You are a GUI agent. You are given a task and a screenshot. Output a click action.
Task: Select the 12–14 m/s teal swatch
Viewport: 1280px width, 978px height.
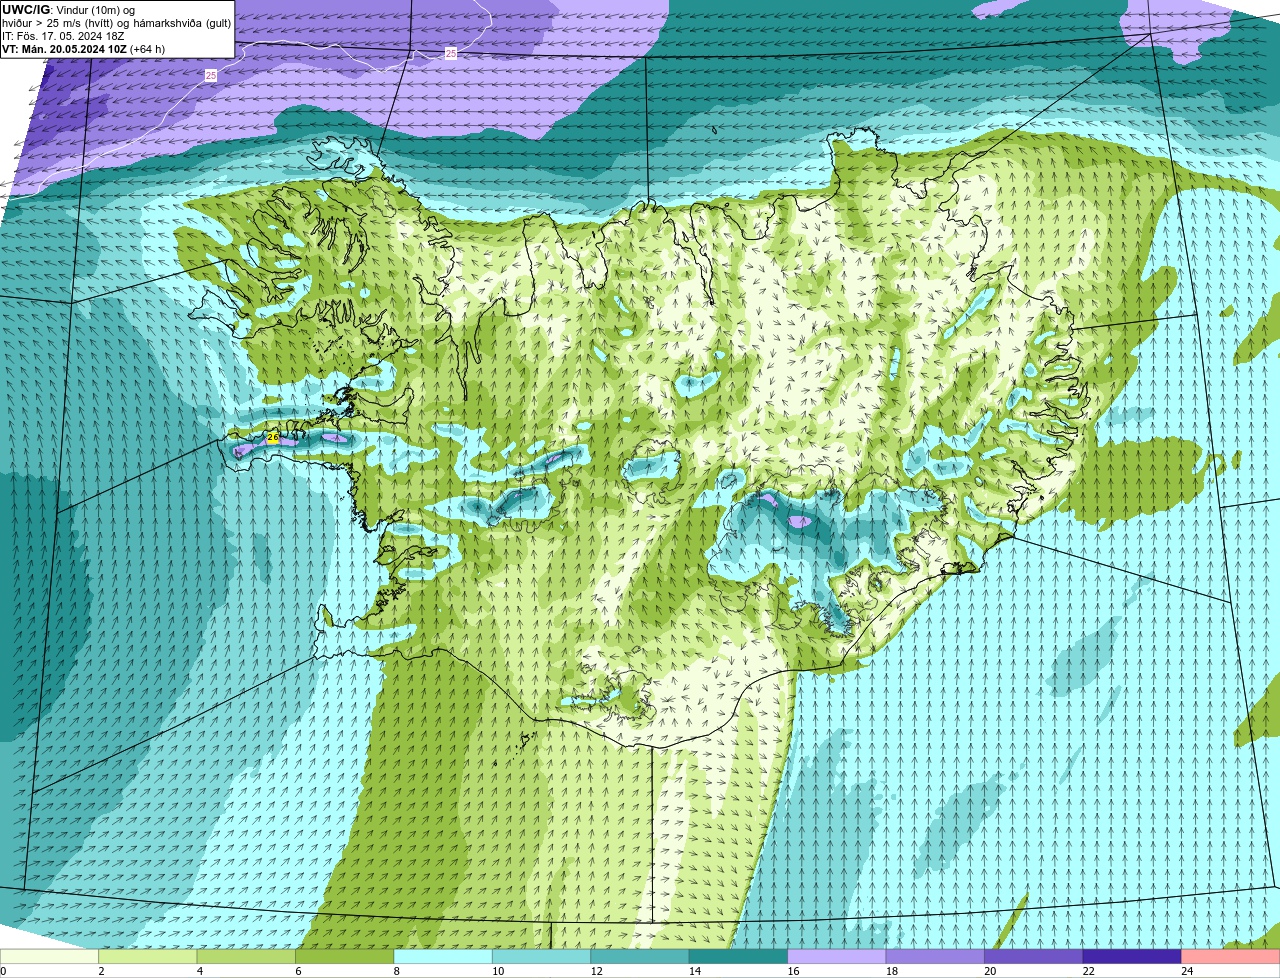(640, 957)
